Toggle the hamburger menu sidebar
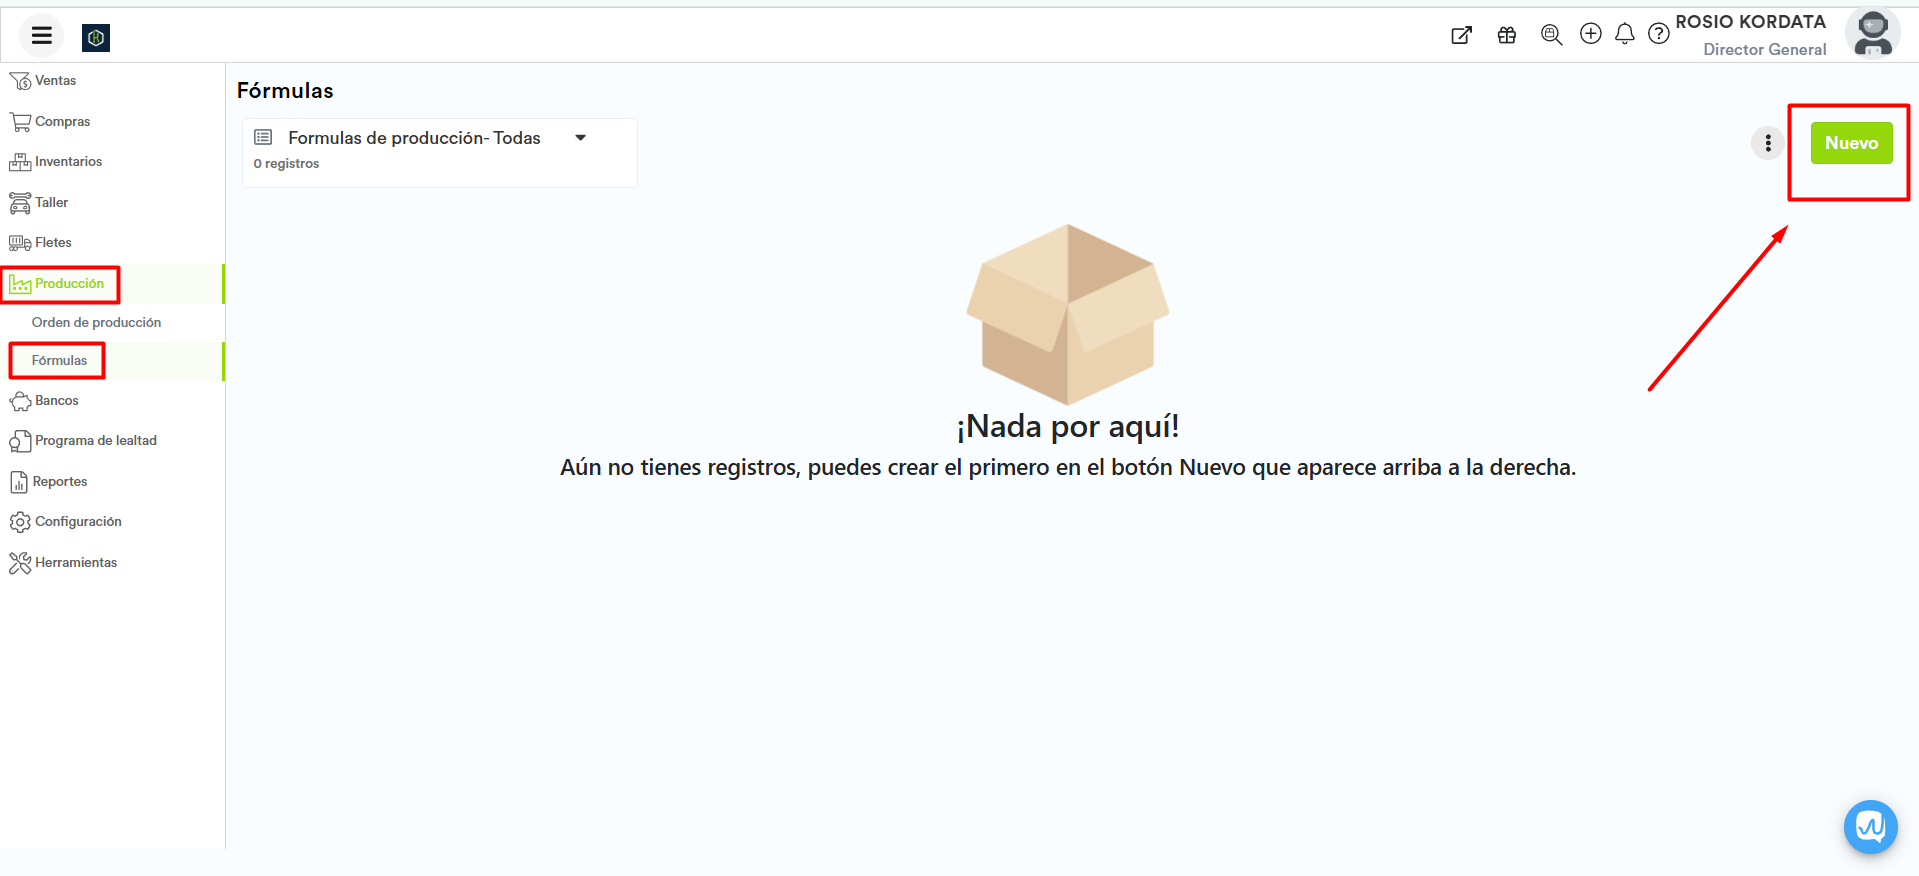1919x876 pixels. (41, 37)
